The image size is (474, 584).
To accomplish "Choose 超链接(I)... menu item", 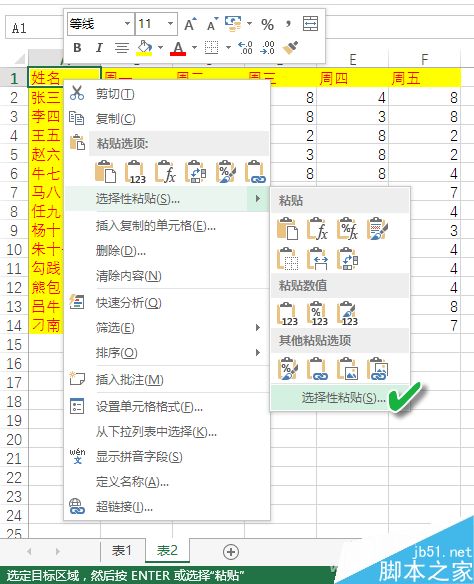I will click(x=167, y=507).
